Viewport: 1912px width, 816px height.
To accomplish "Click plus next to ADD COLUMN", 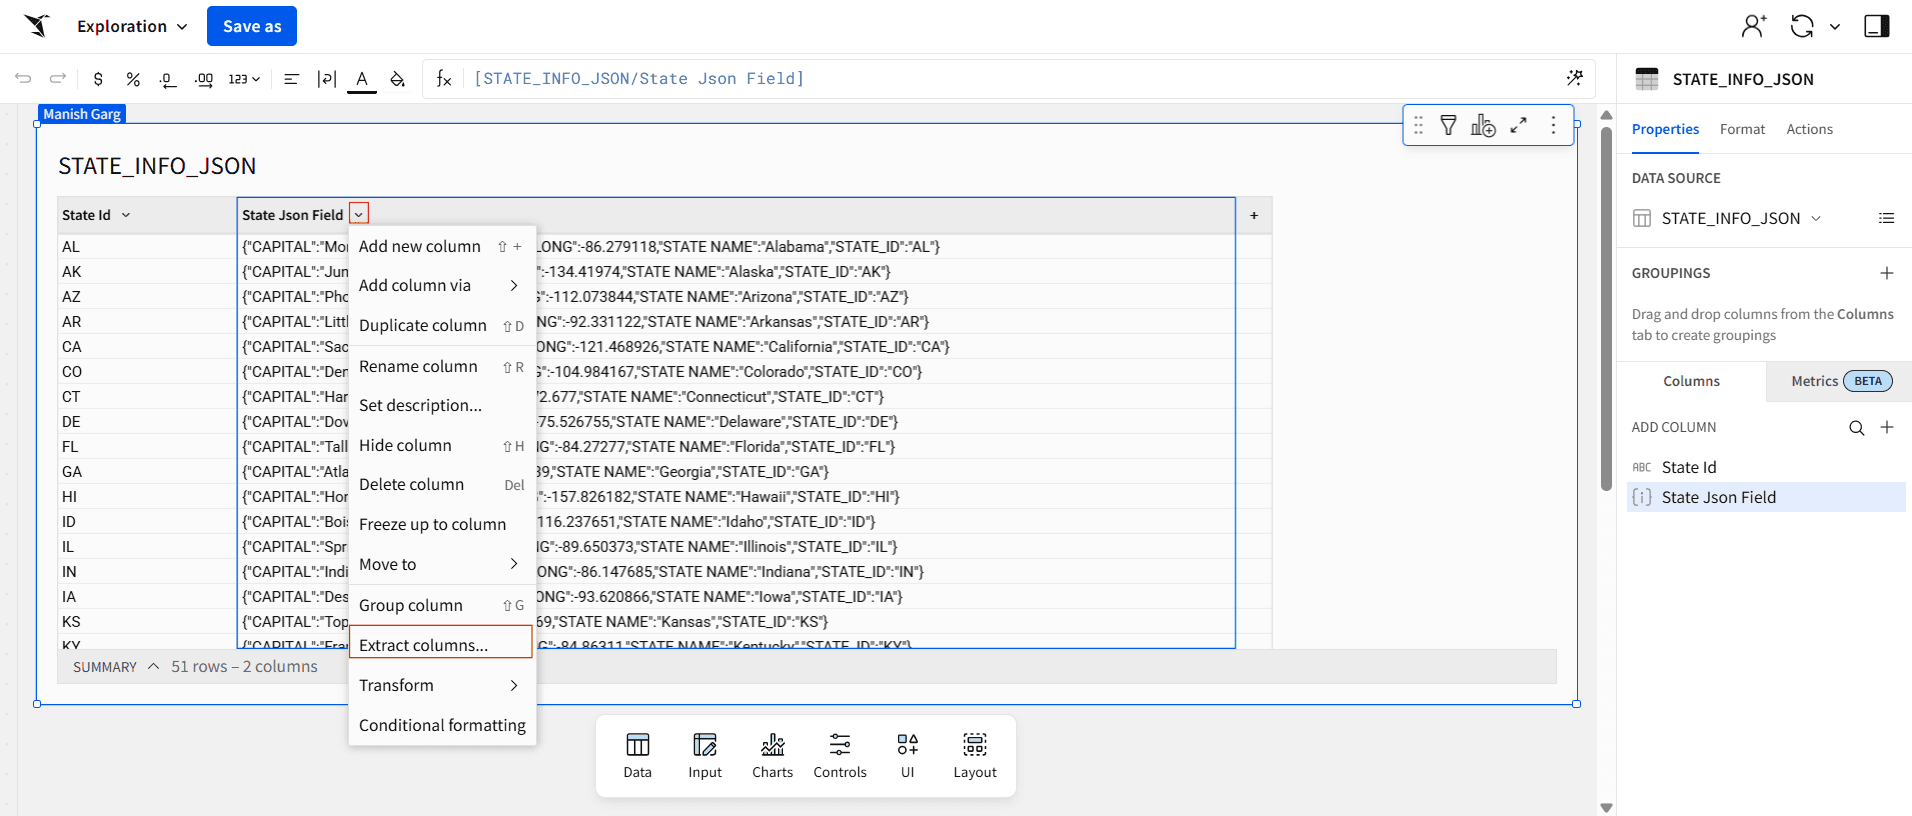I will 1887,427.
